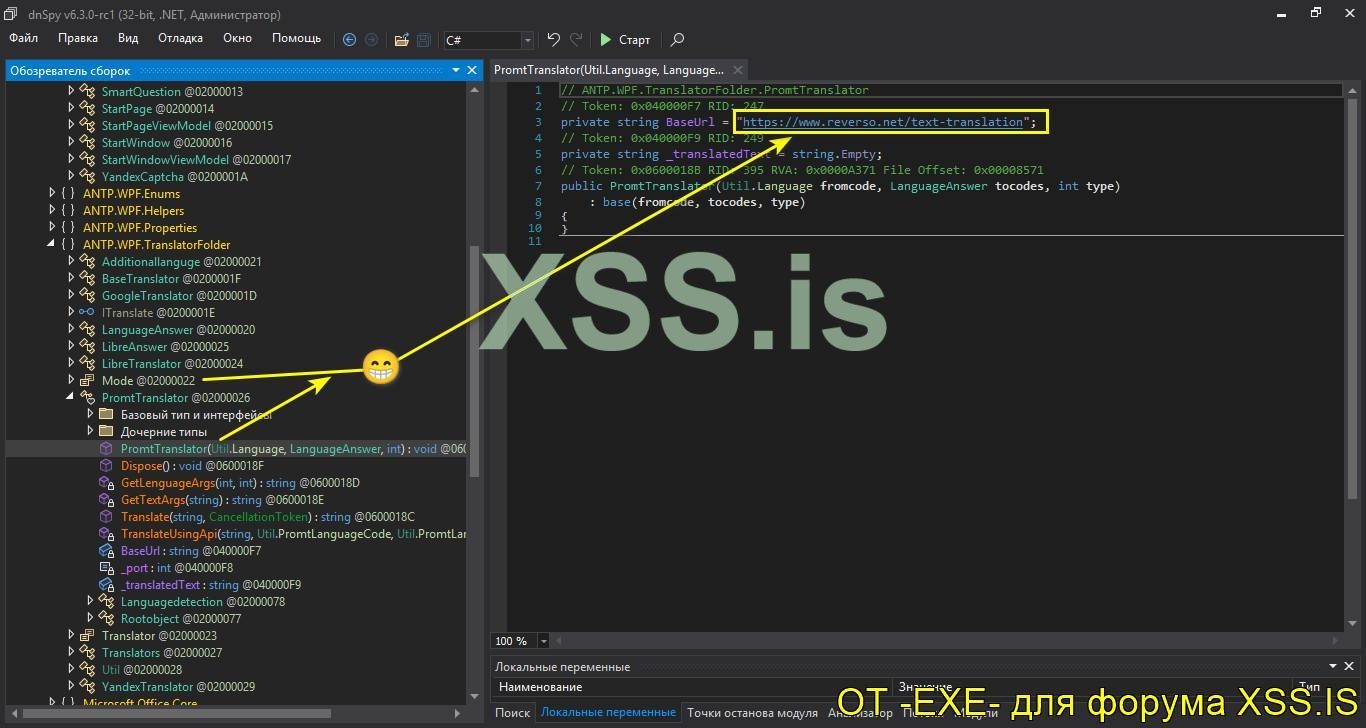The width and height of the screenshot is (1366, 728).
Task: Click the reverso.net URL string in code
Action: pyautogui.click(x=884, y=122)
